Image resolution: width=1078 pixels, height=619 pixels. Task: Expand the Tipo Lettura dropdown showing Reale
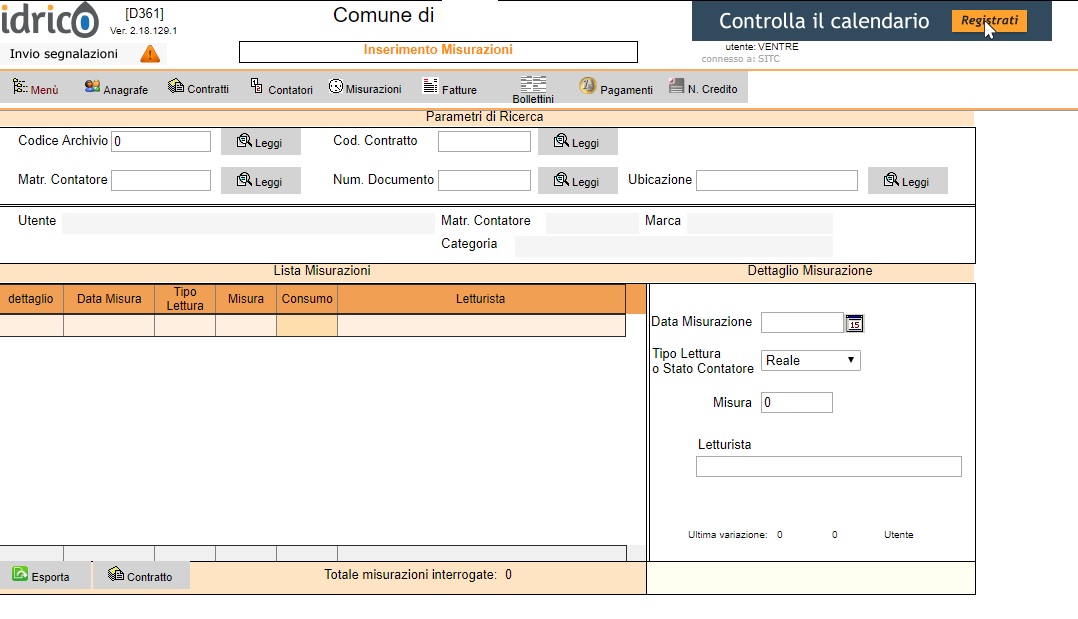pos(811,360)
